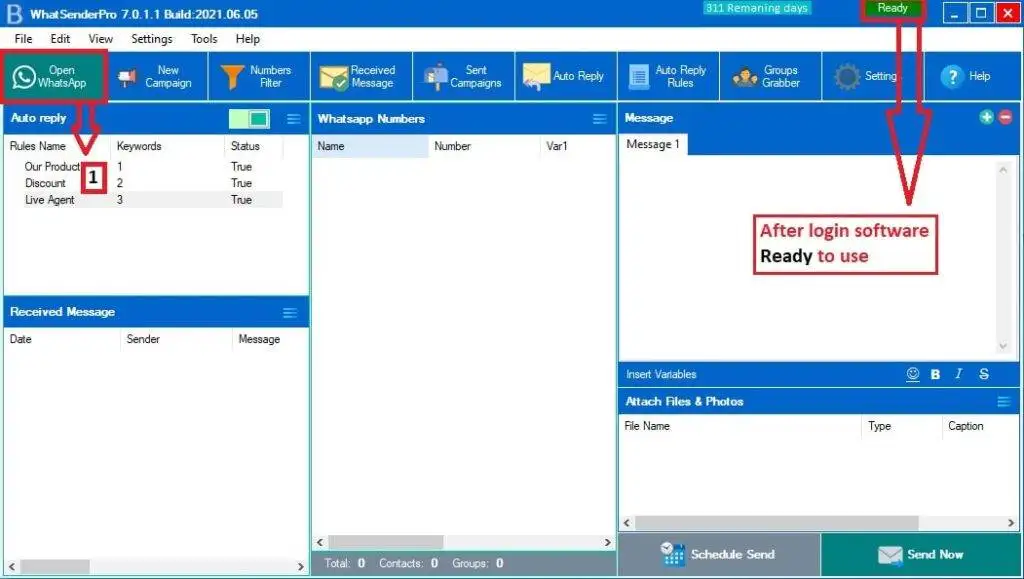Viewport: 1024px width, 579px height.
Task: Open the Help toolbar button
Action: click(x=972, y=76)
